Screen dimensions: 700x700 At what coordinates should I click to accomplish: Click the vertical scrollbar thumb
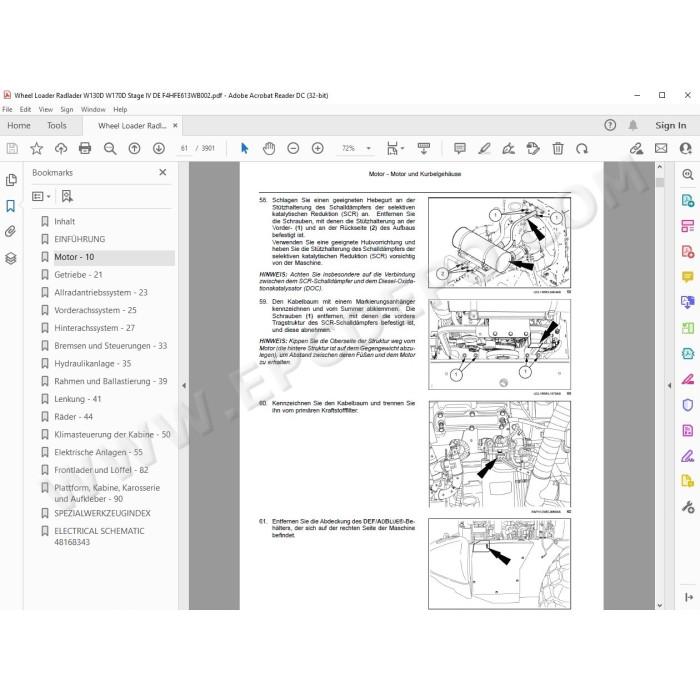tap(660, 183)
